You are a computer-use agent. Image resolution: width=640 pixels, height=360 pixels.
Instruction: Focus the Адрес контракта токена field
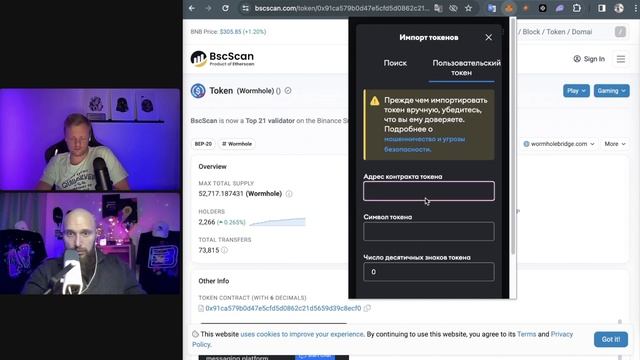429,191
